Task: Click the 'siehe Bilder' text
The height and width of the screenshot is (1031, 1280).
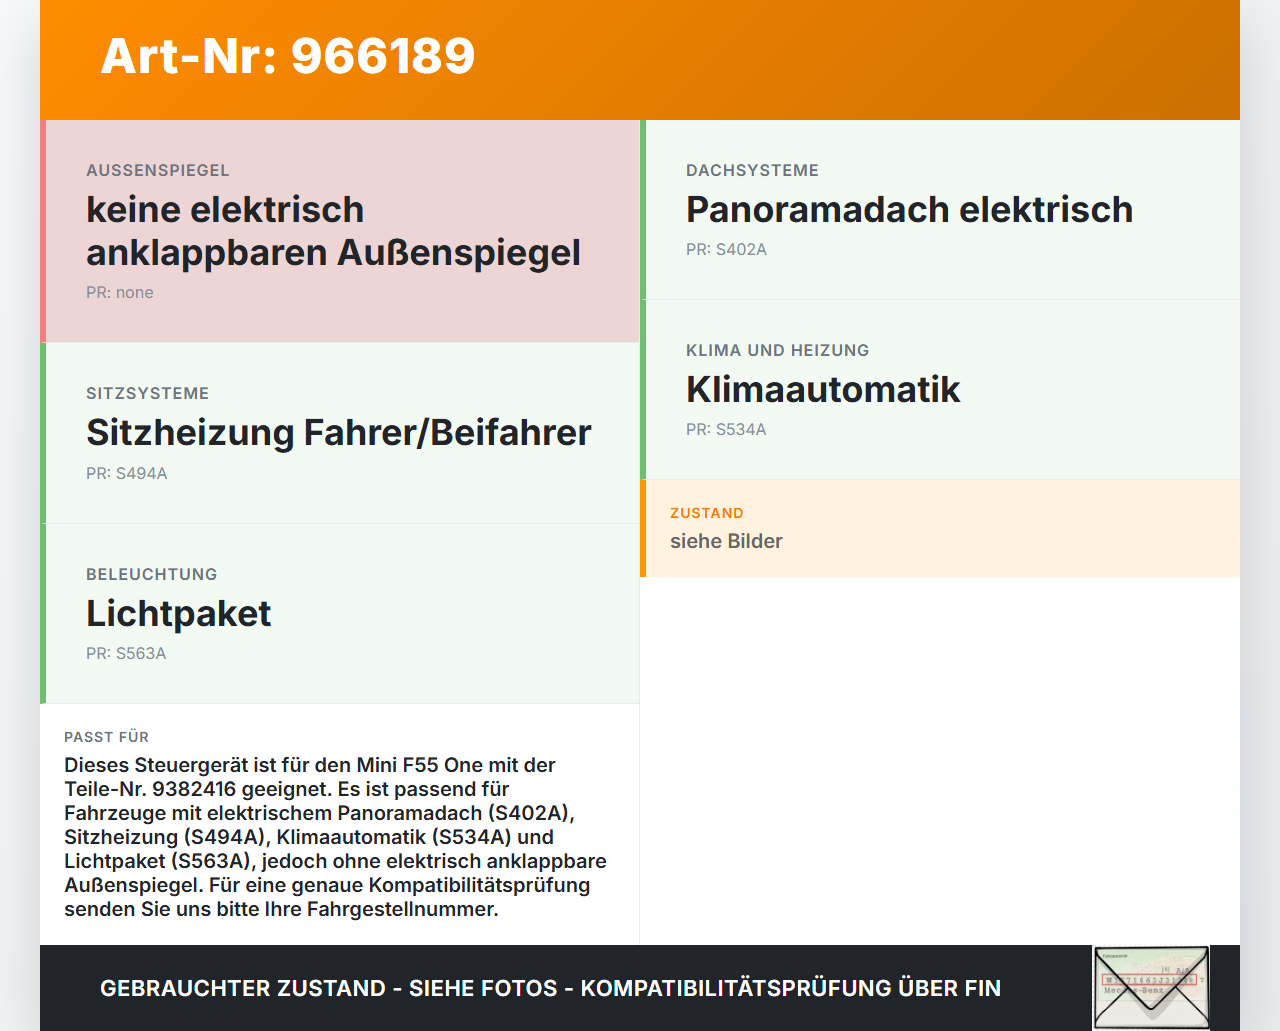Action: tap(726, 541)
